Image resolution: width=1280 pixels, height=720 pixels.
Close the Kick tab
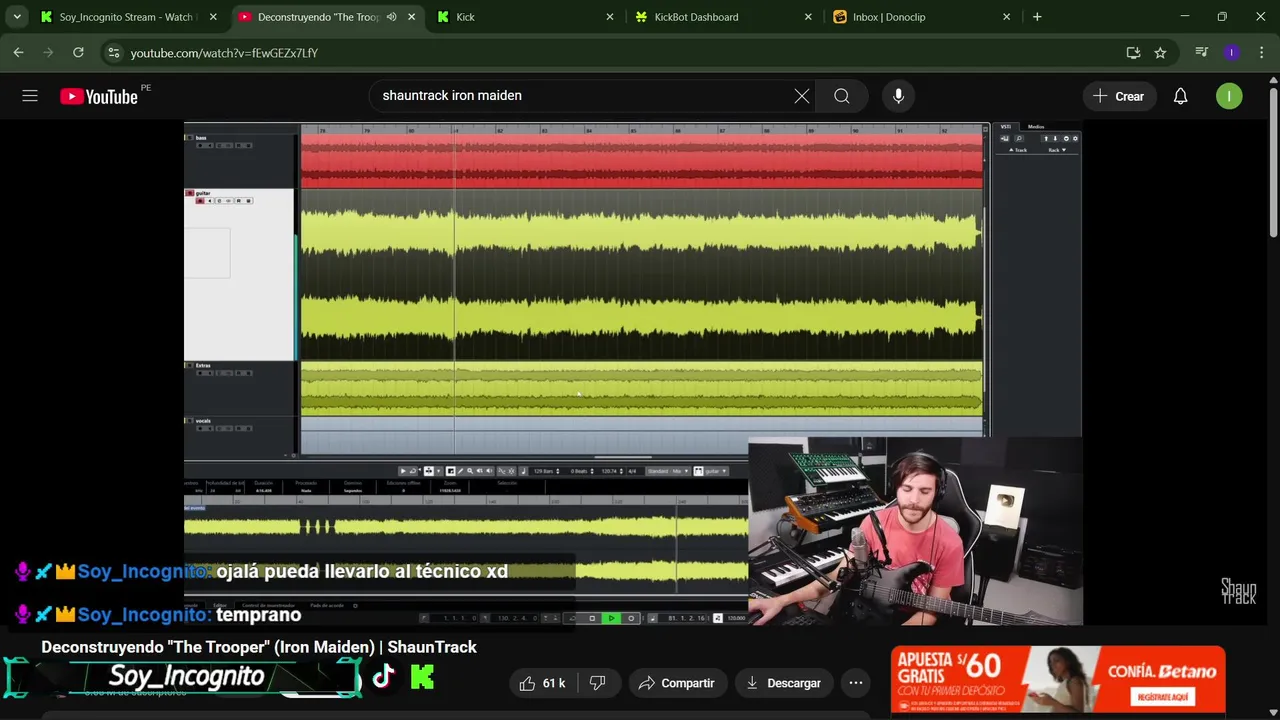tap(610, 17)
